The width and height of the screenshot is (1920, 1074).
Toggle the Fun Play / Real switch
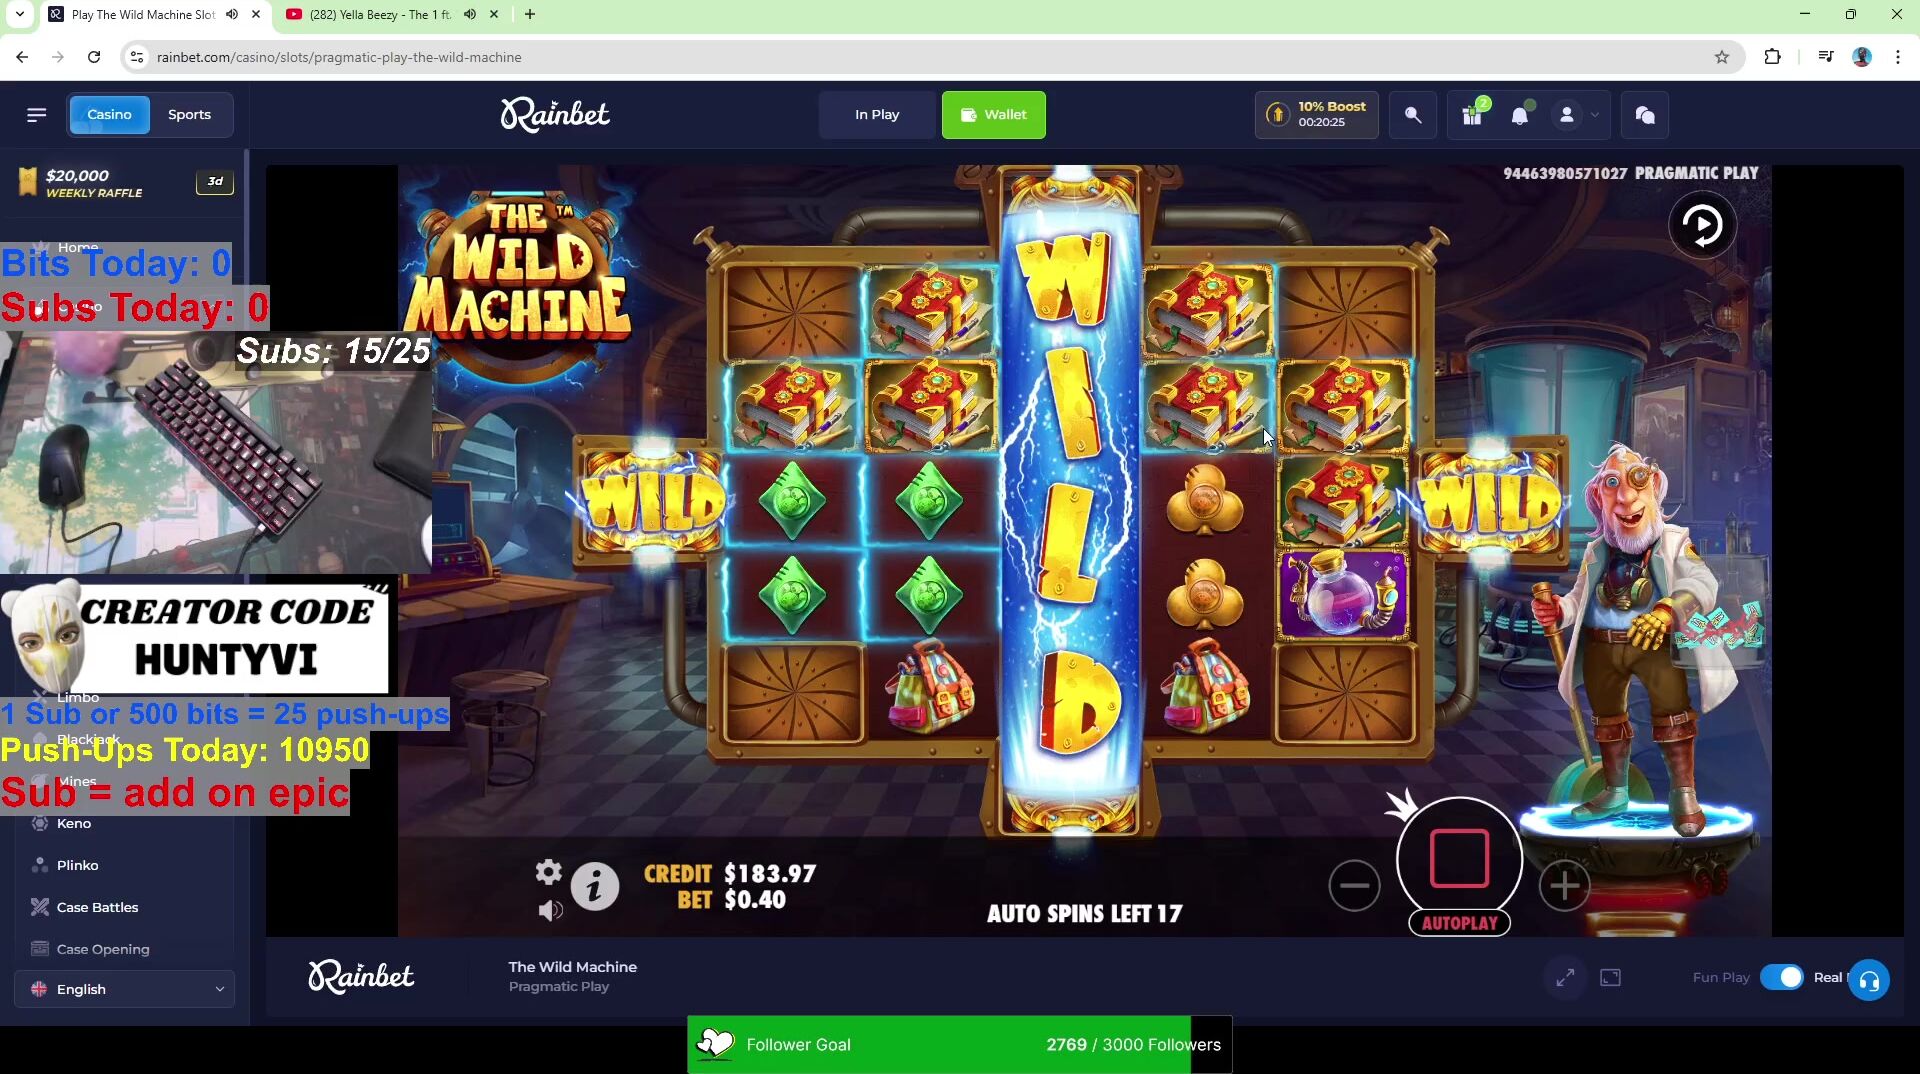pyautogui.click(x=1781, y=977)
